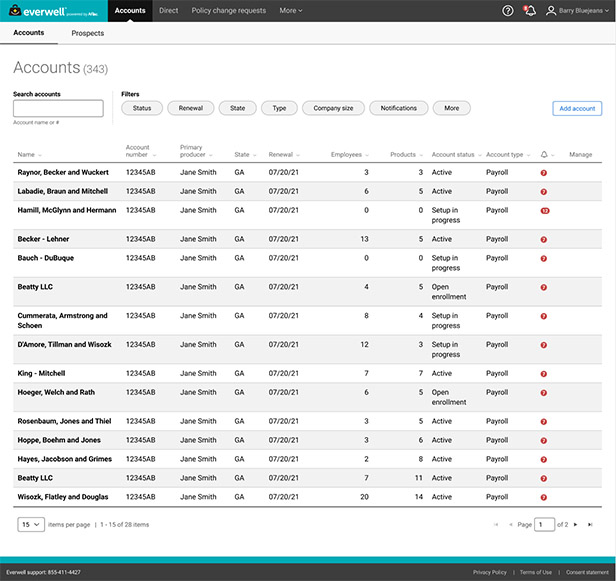The height and width of the screenshot is (581, 616).
Task: Open notification badge for Labadie, Braun and Mitchell
Action: point(544,192)
